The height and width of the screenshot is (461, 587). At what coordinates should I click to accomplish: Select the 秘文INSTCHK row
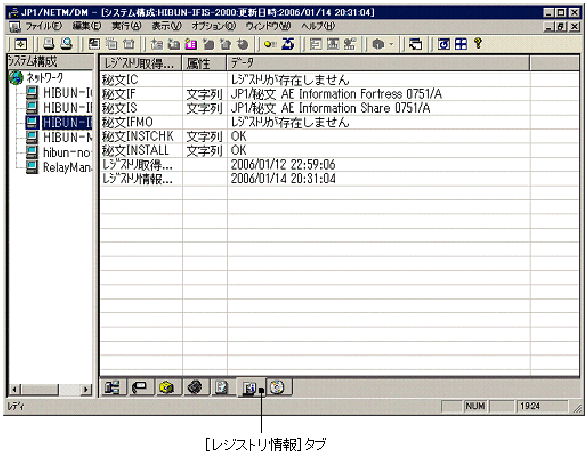(339, 136)
